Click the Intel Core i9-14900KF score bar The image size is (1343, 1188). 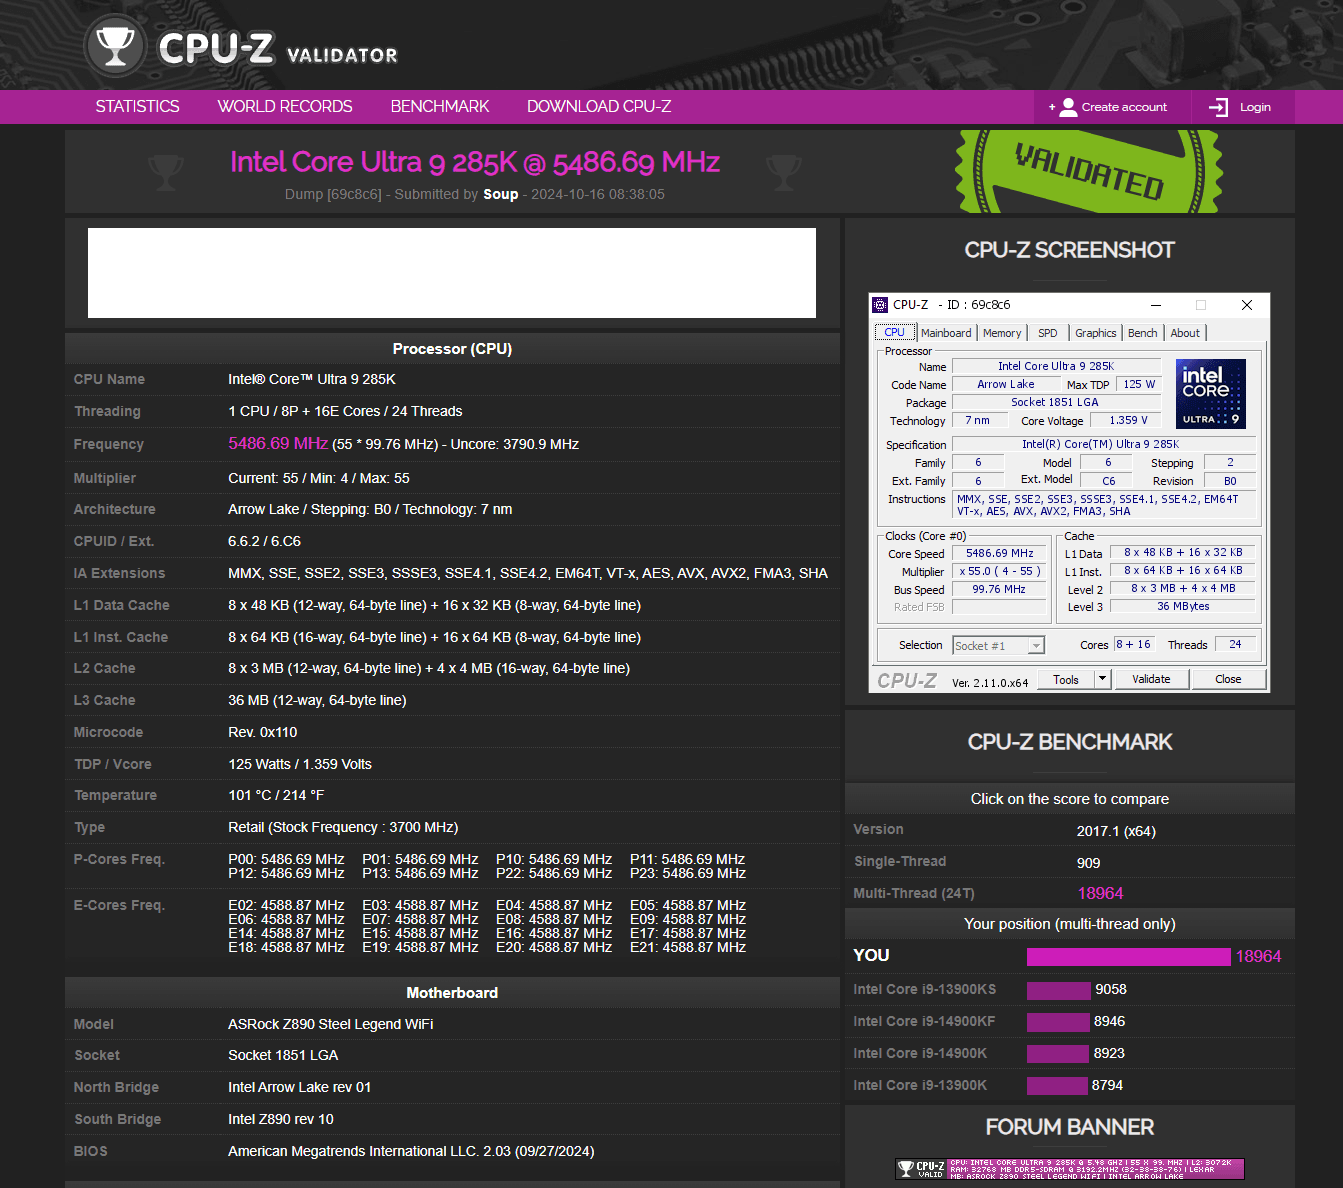tap(1058, 1022)
